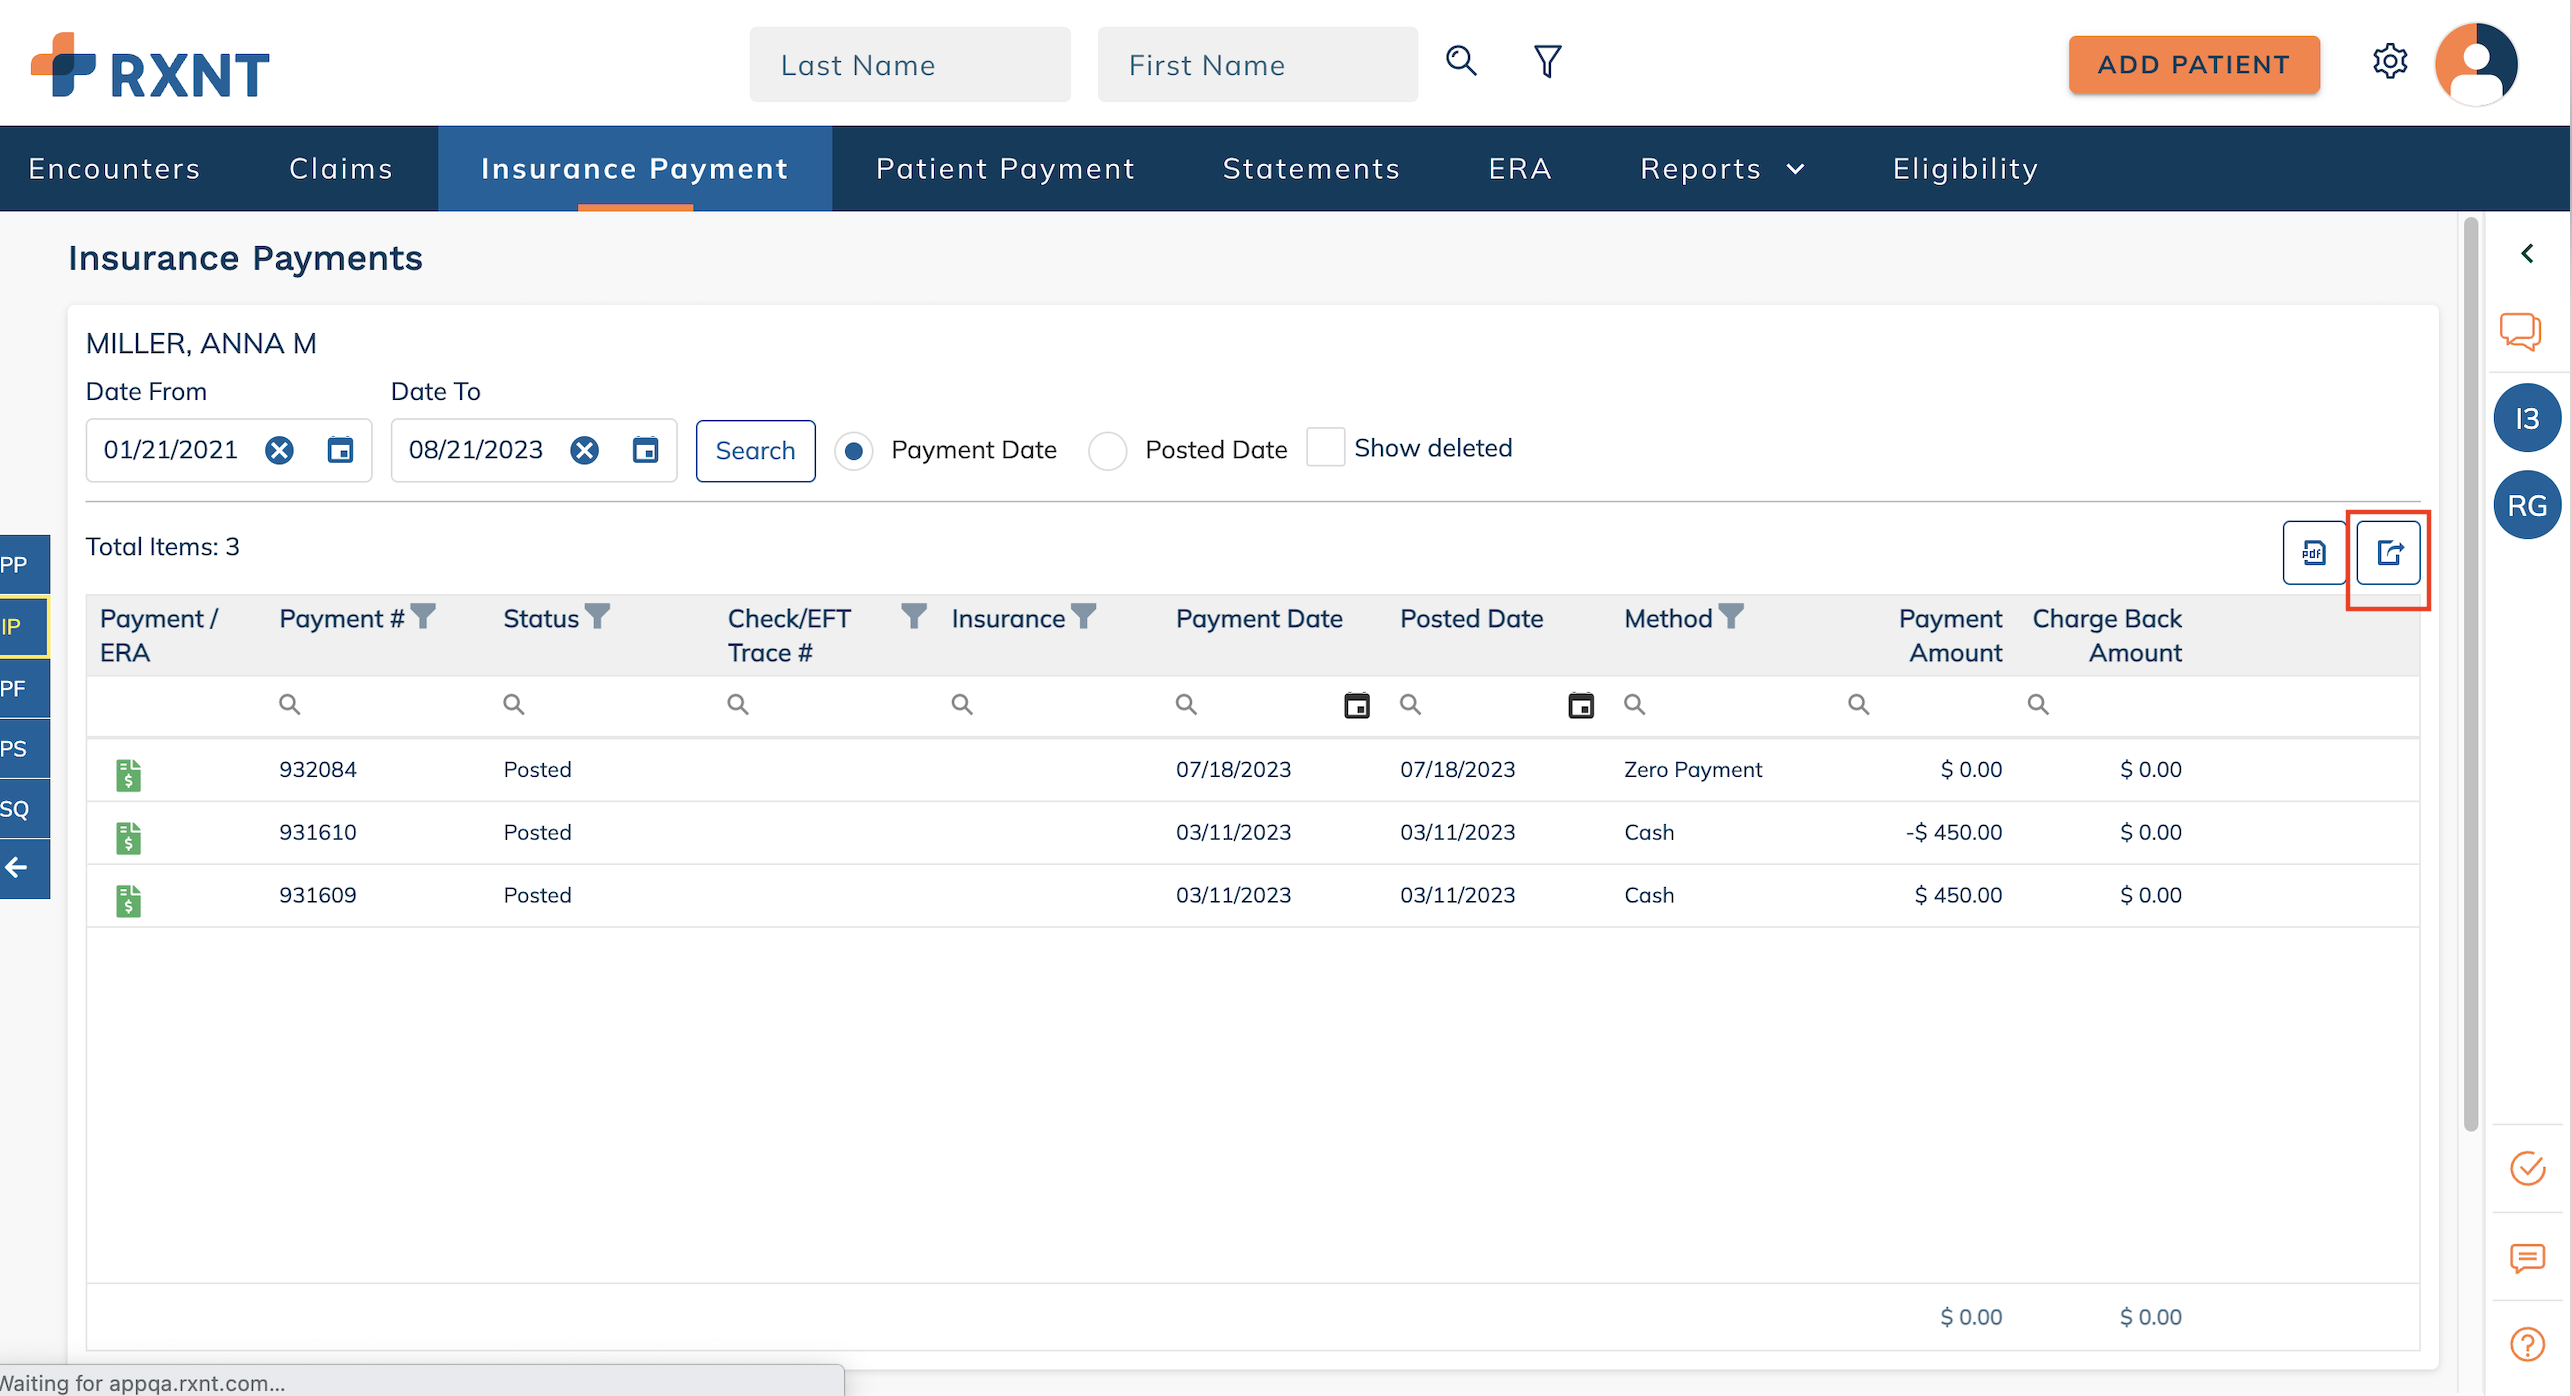This screenshot has height=1396, width=2572.
Task: Click the left panel back arrow
Action: pyautogui.click(x=17, y=868)
